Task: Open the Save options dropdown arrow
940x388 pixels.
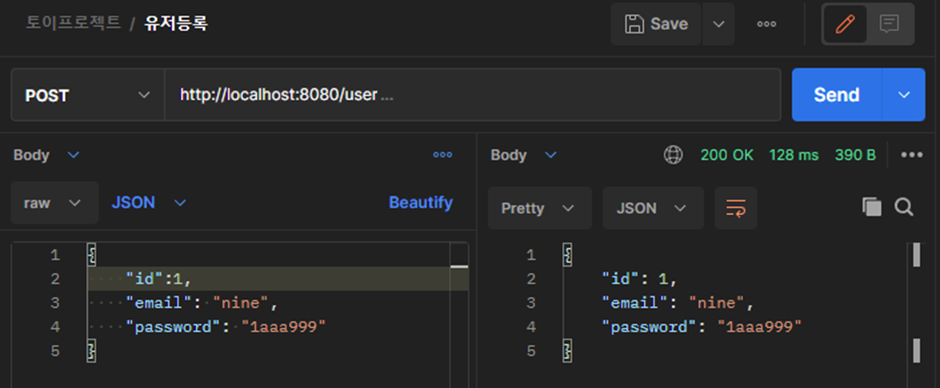Action: [718, 24]
